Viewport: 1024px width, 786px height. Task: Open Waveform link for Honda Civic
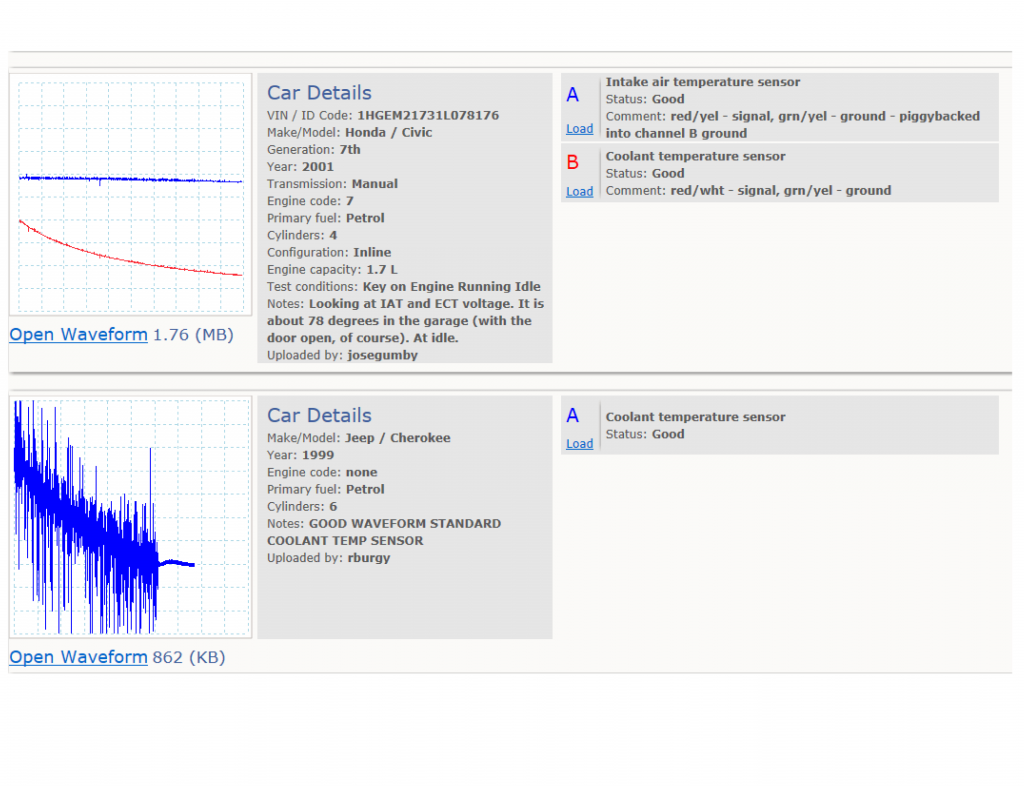pyautogui.click(x=78, y=335)
